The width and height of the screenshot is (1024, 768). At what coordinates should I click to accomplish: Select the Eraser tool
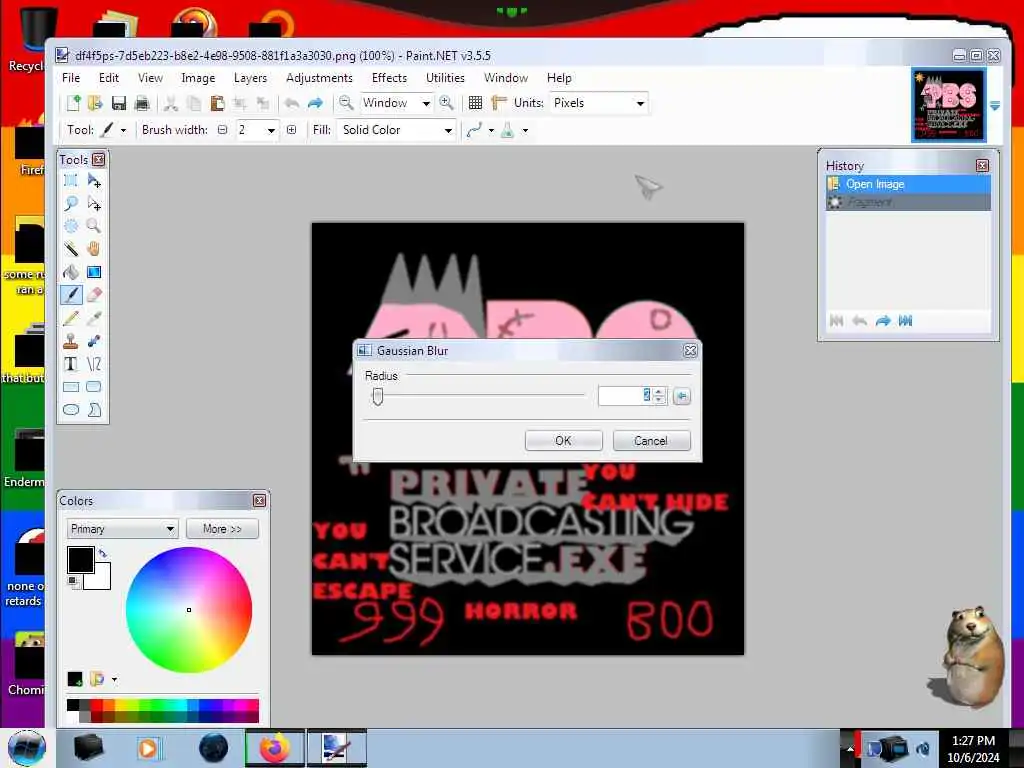(94, 295)
